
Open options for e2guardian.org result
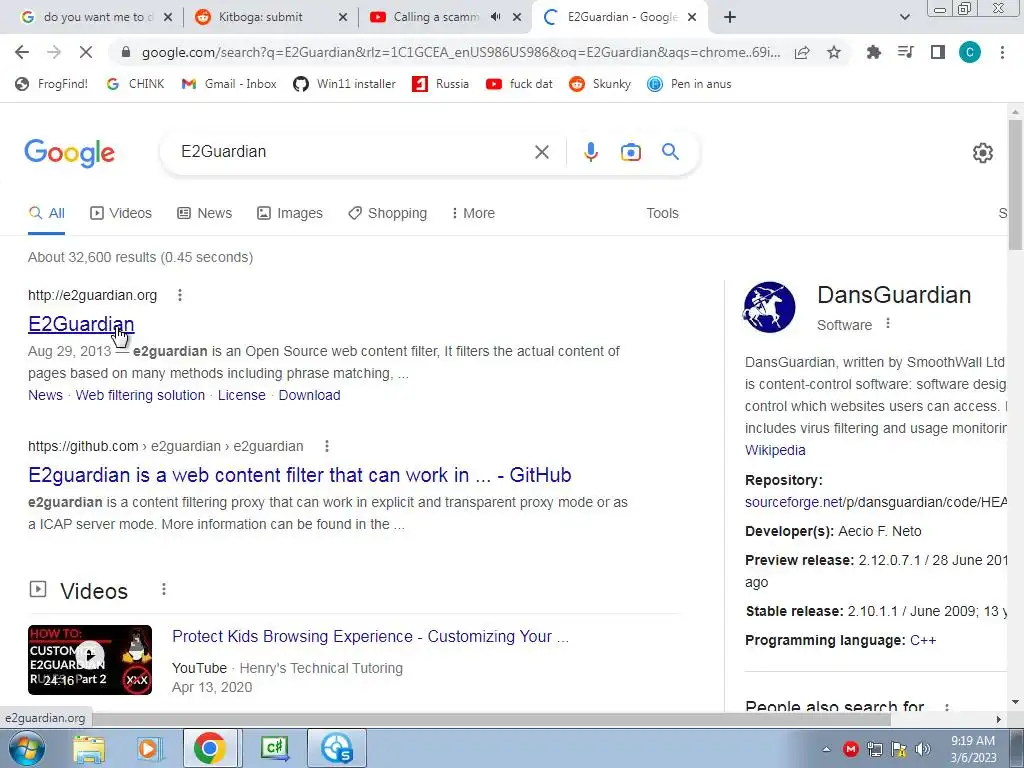pyautogui.click(x=180, y=295)
